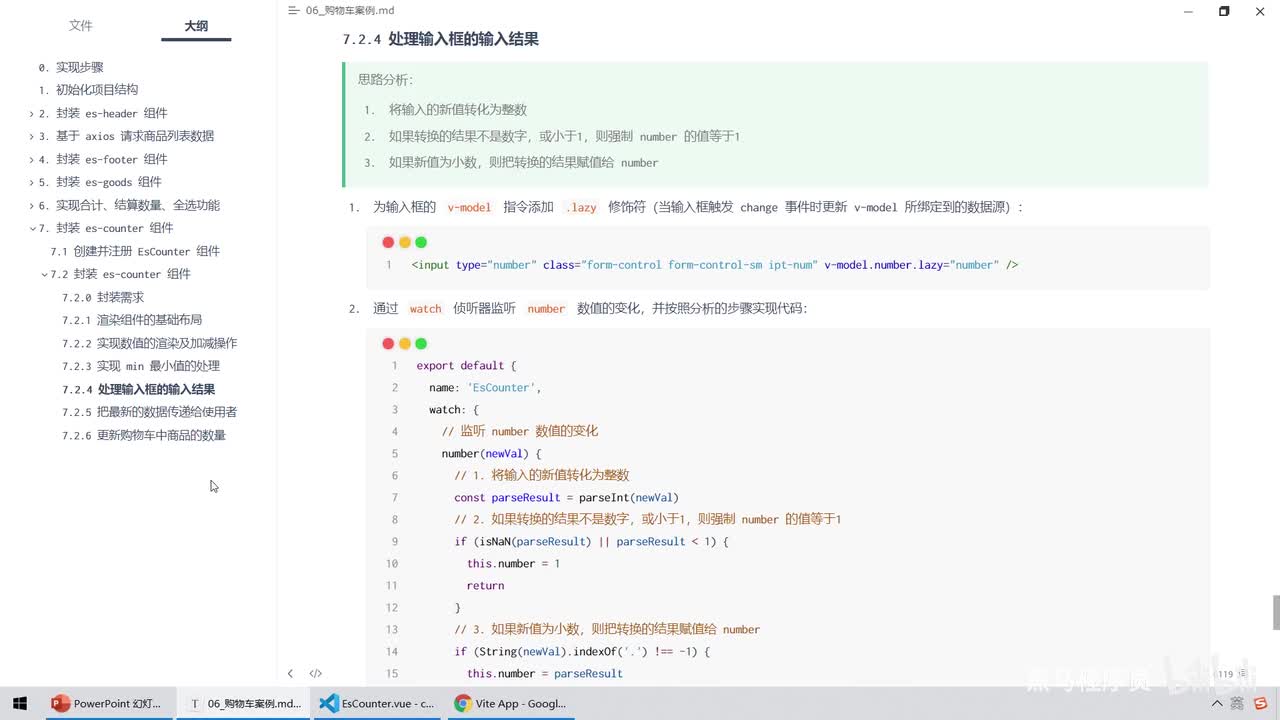Screen dimensions: 1280x720
Task: Switch to the 文件 sidebar tab
Action: click(80, 26)
